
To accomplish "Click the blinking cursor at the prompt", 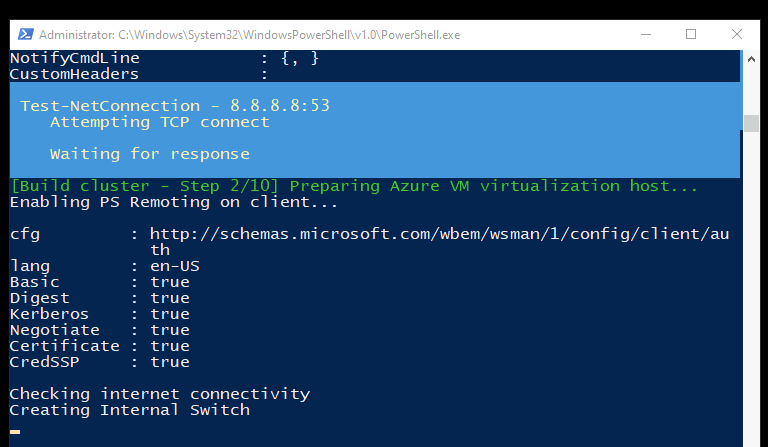I will tap(15, 432).
